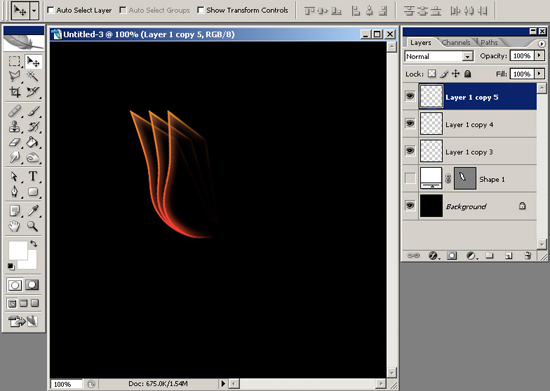The image size is (550, 391).
Task: Show the Shape 1 layer
Action: pos(410,178)
